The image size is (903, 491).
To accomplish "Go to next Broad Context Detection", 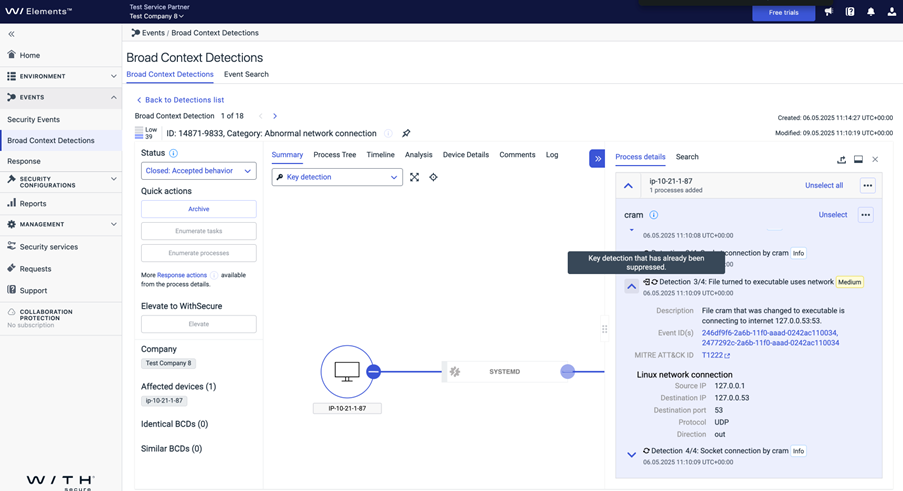I will tap(275, 116).
